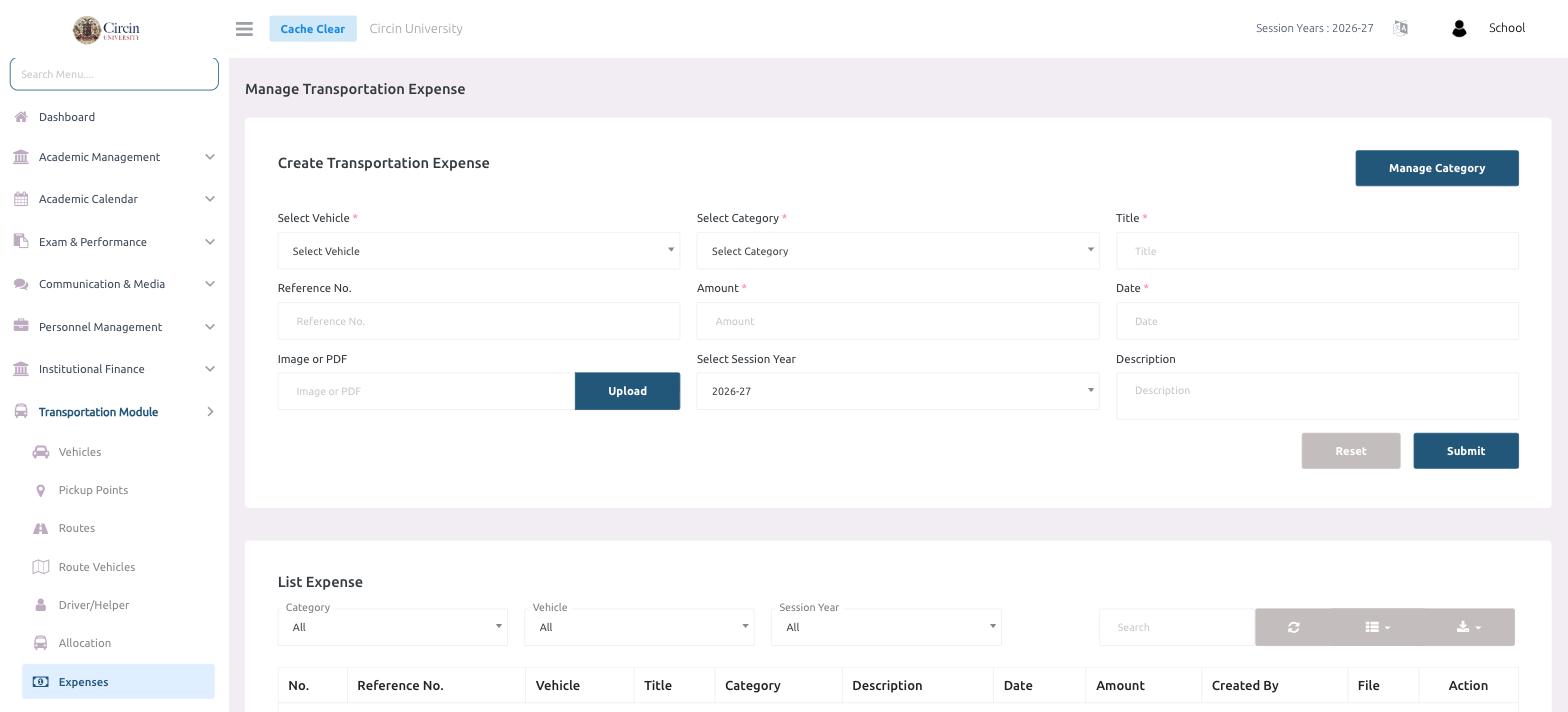Open the Vehicle filter dropdown
This screenshot has width=1568, height=712.
(x=640, y=627)
